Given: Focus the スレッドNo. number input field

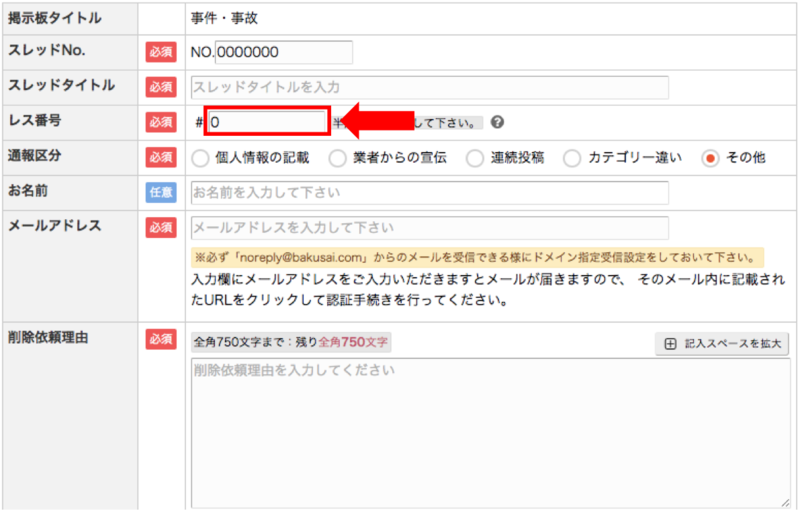Looking at the screenshot, I should click(283, 52).
